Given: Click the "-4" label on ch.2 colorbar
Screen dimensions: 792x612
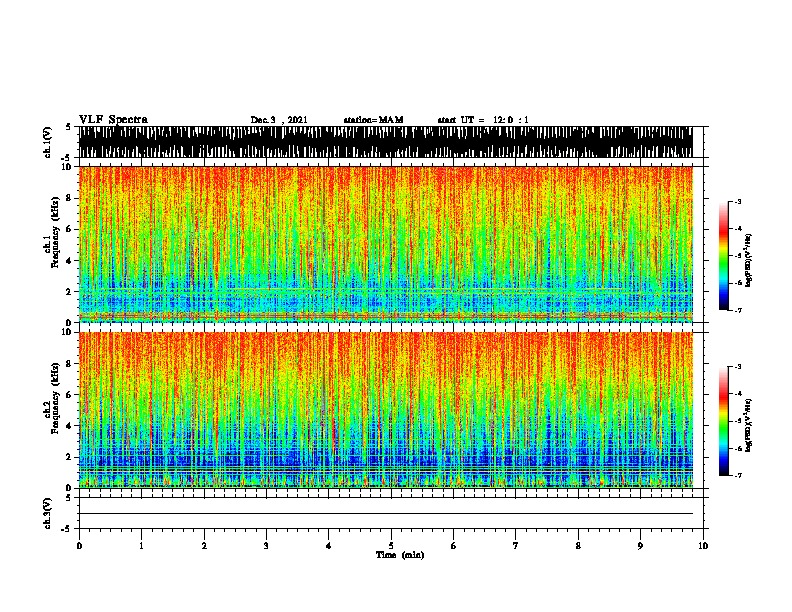Looking at the screenshot, I should click(738, 394).
